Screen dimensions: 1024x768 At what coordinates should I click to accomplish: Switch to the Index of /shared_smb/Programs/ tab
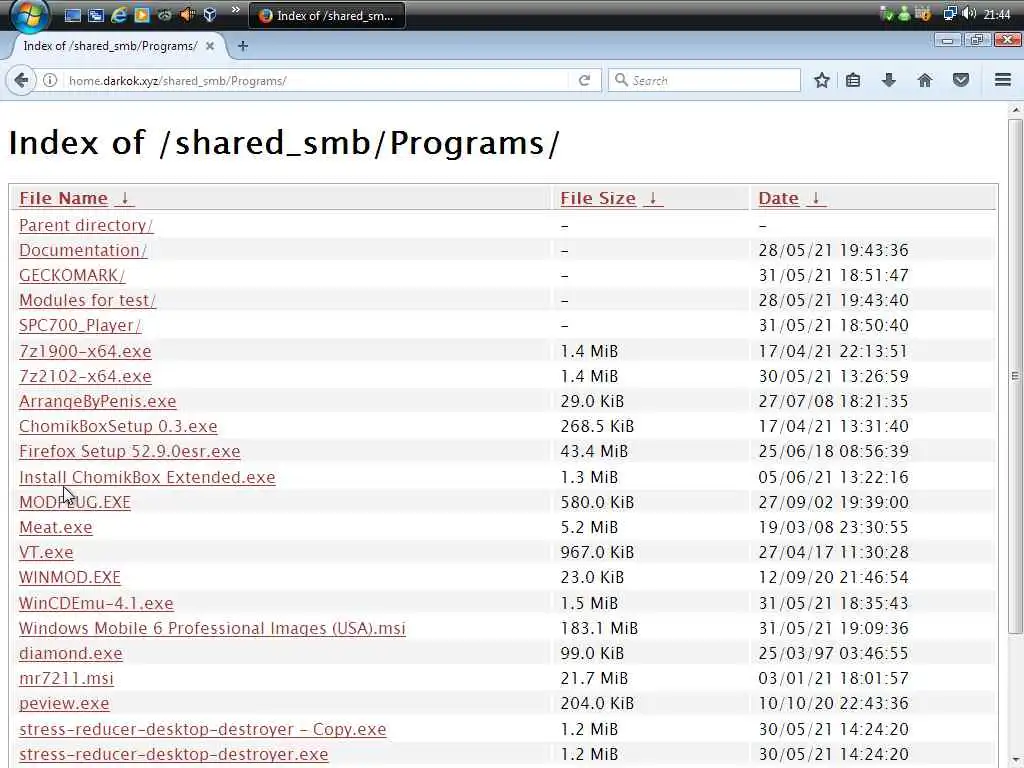(110, 46)
